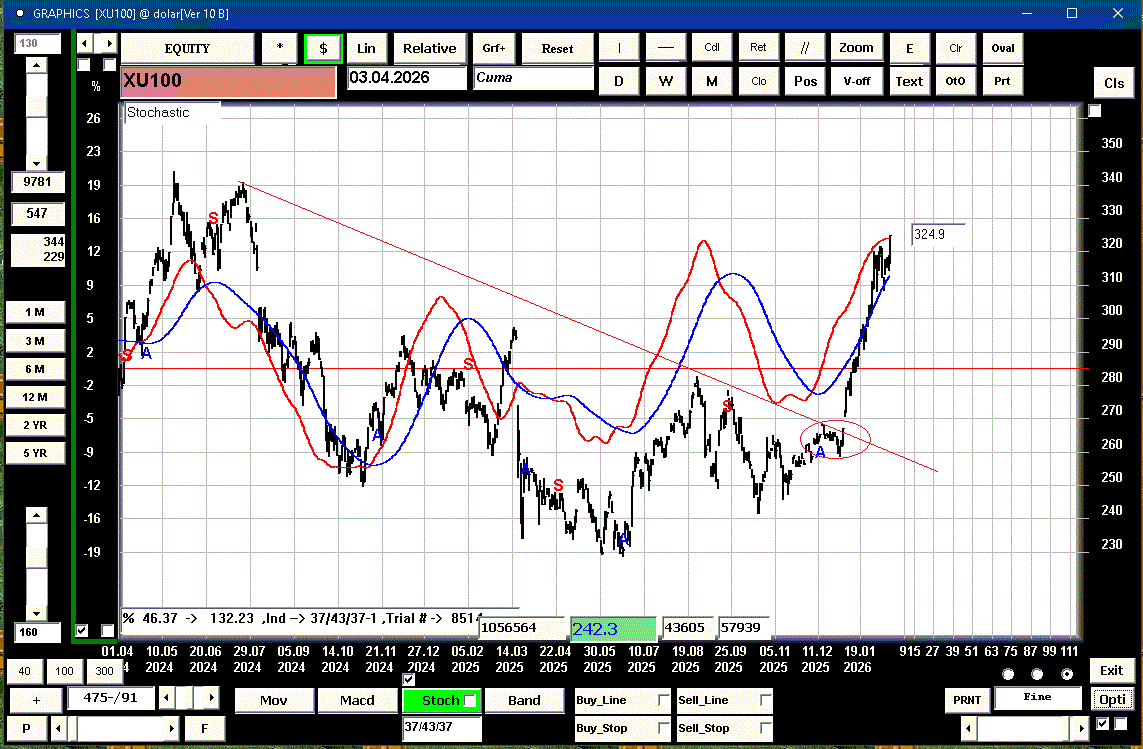Switch to the Macd indicator
1143x749 pixels.
tap(357, 700)
